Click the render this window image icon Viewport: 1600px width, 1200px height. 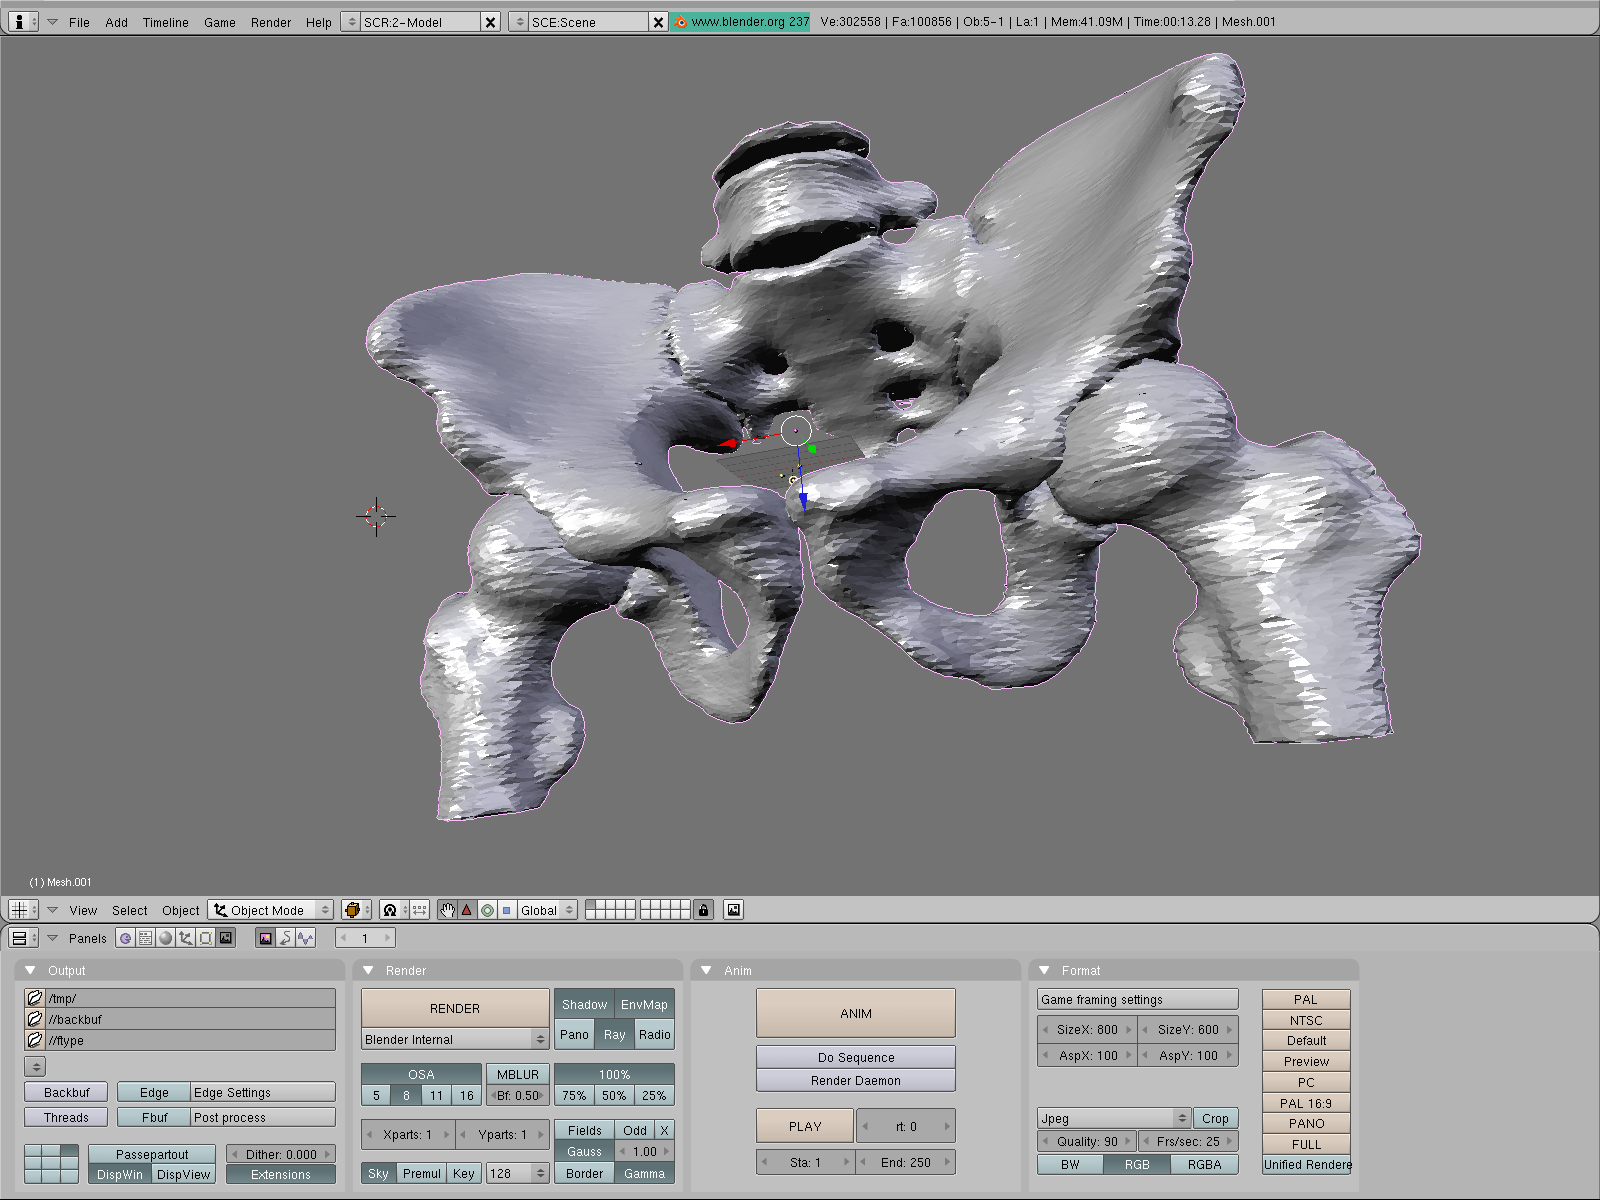point(734,910)
